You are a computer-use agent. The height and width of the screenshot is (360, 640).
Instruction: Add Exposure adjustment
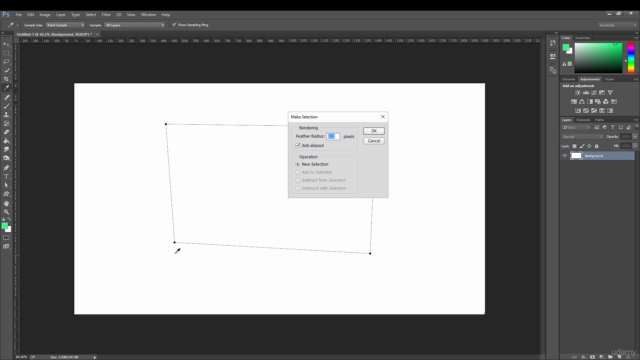602,93
